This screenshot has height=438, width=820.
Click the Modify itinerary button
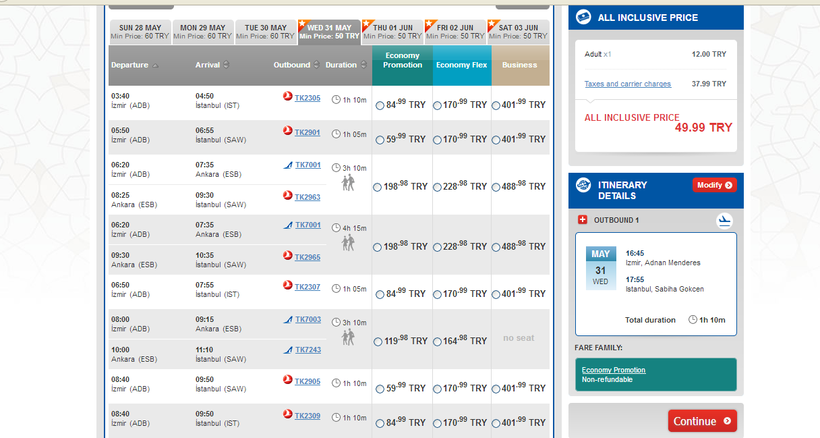[x=714, y=185]
